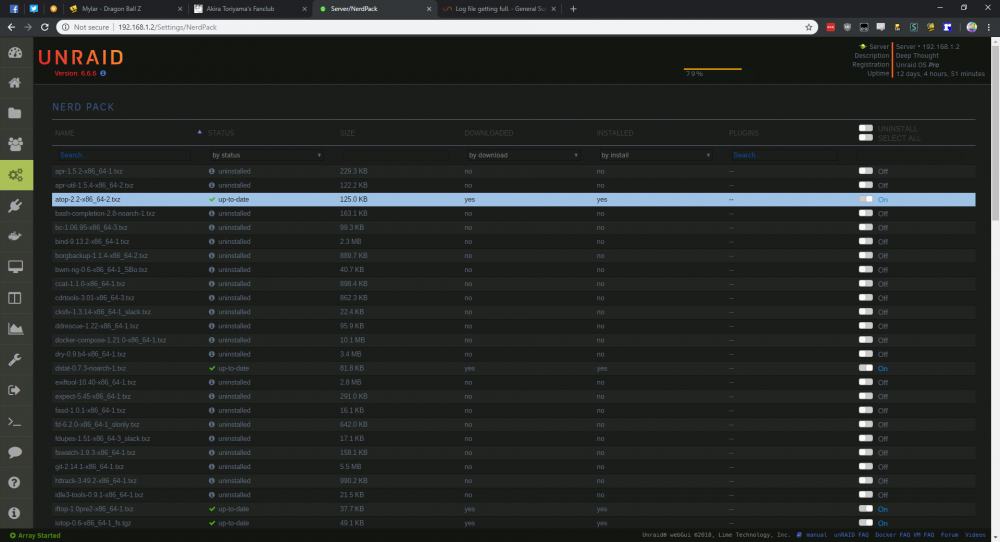Disable the dstat-0.7.3 package switch
Image resolution: width=1000 pixels, height=542 pixels.
click(865, 368)
